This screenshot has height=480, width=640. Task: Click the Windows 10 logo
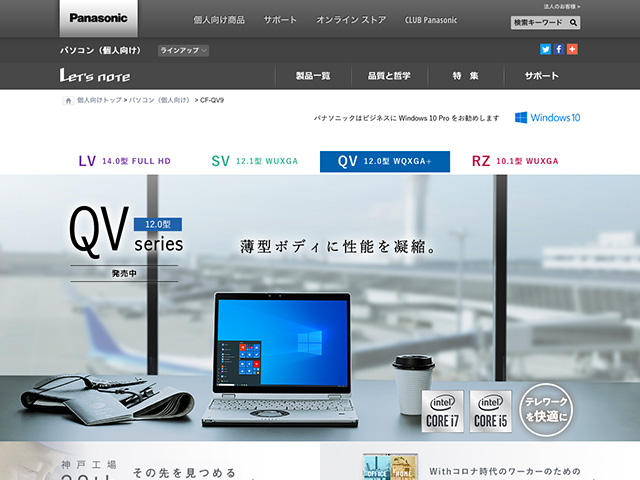(x=547, y=118)
